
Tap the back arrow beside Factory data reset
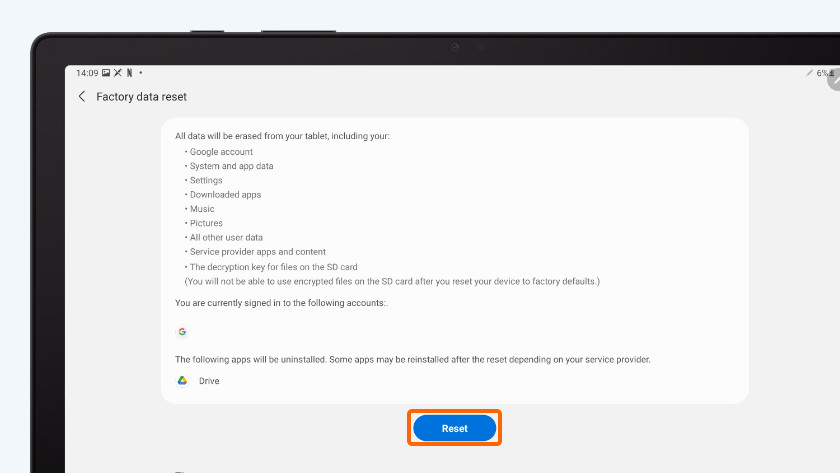point(82,96)
